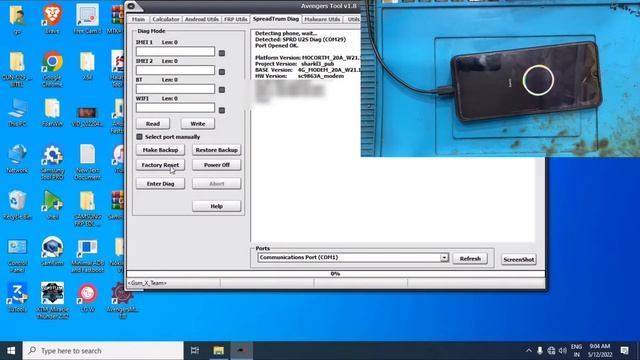Tick the IMEI 1 checkbox
640x360 pixels.
tap(222, 53)
